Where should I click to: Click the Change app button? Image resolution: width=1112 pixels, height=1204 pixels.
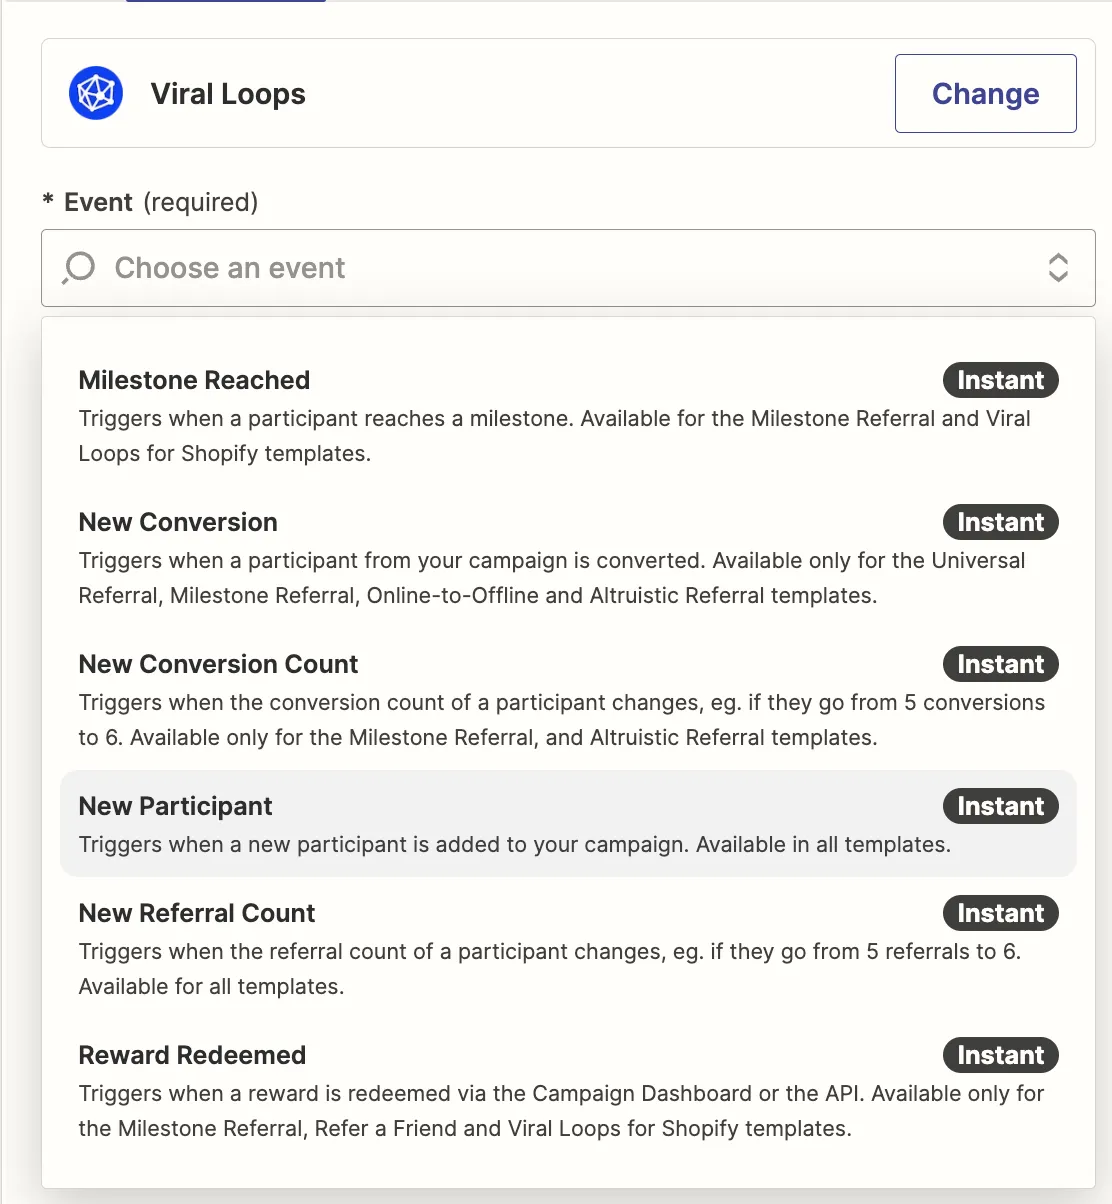coord(985,93)
